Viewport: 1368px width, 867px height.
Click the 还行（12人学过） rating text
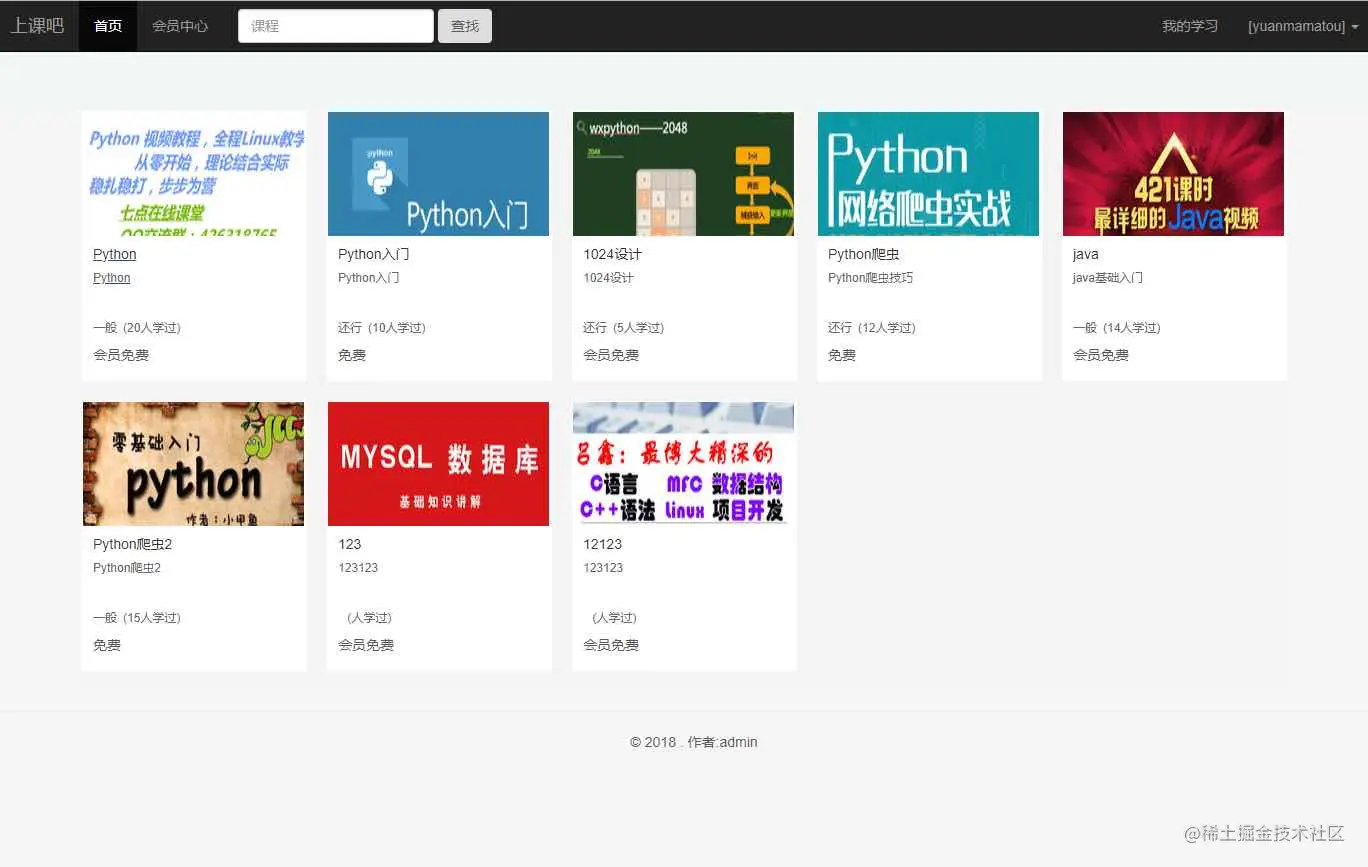[872, 328]
